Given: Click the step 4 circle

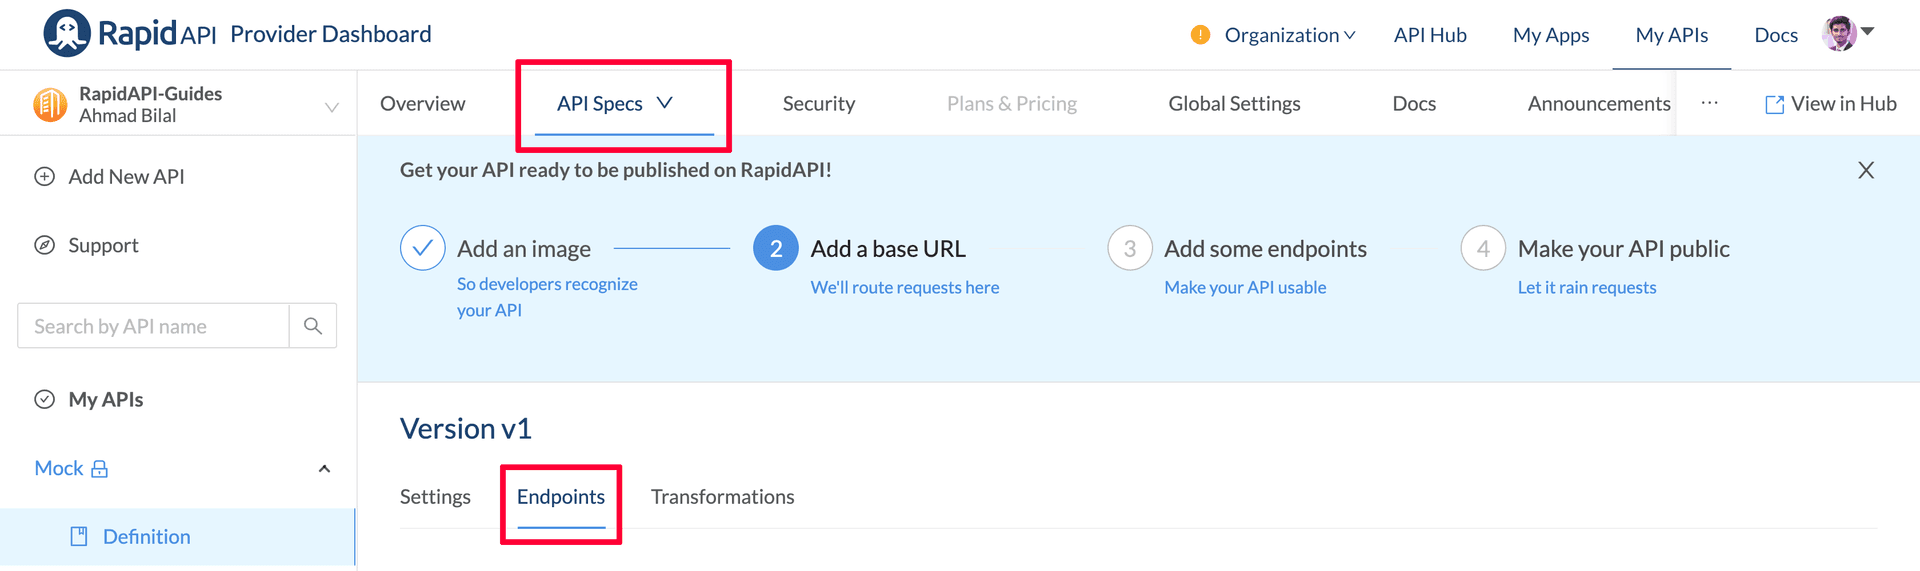Looking at the screenshot, I should 1484,248.
